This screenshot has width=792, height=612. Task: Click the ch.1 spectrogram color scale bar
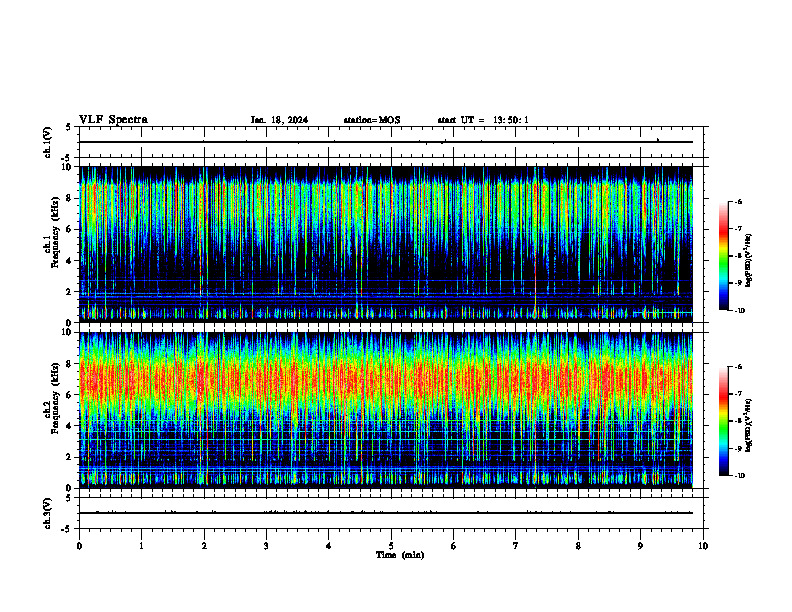[x=723, y=256]
